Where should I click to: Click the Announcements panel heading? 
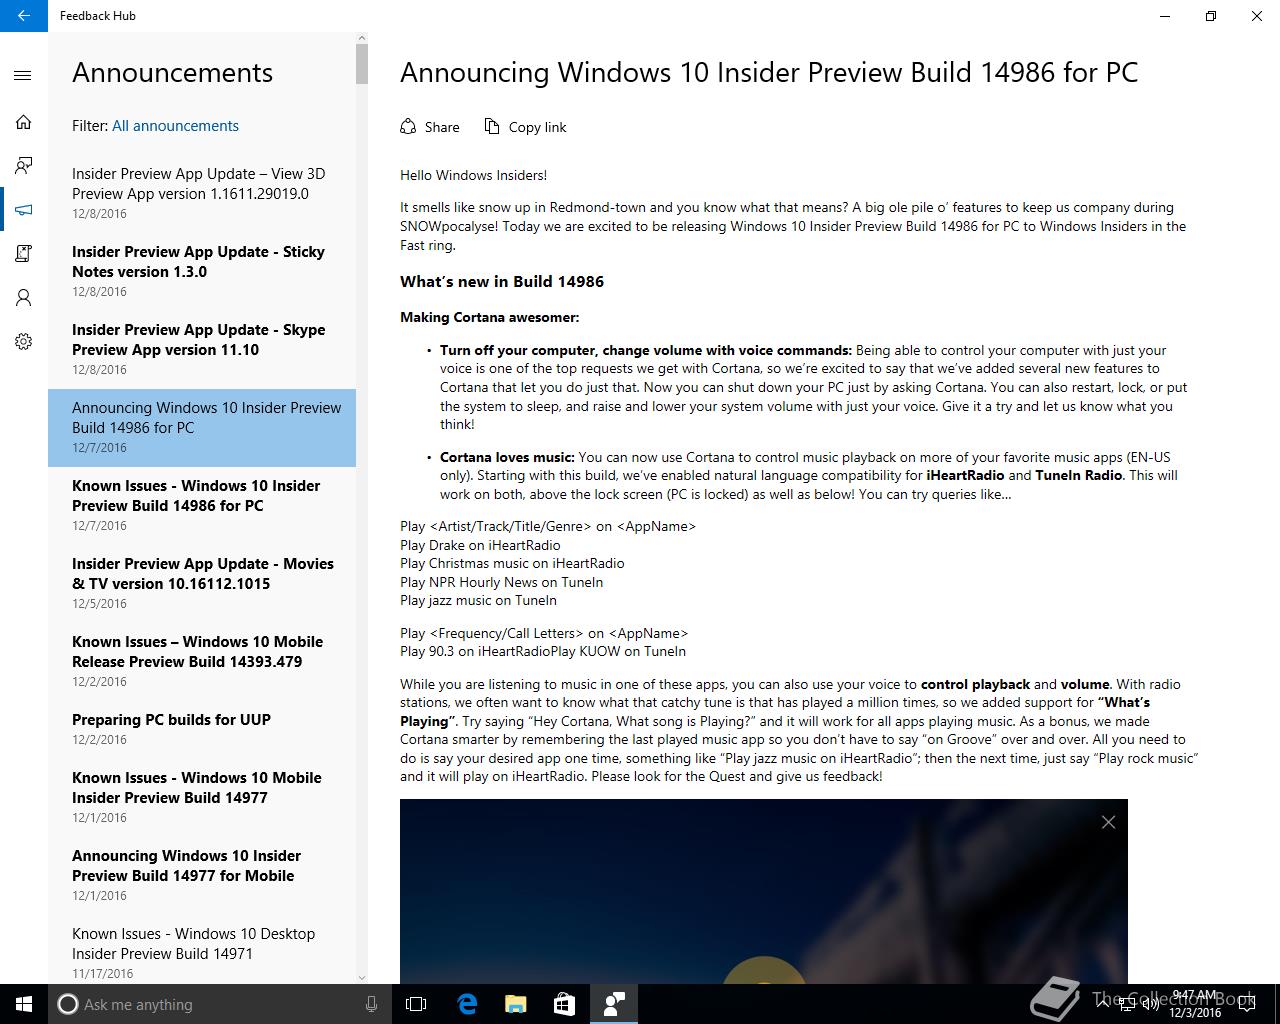click(x=172, y=72)
